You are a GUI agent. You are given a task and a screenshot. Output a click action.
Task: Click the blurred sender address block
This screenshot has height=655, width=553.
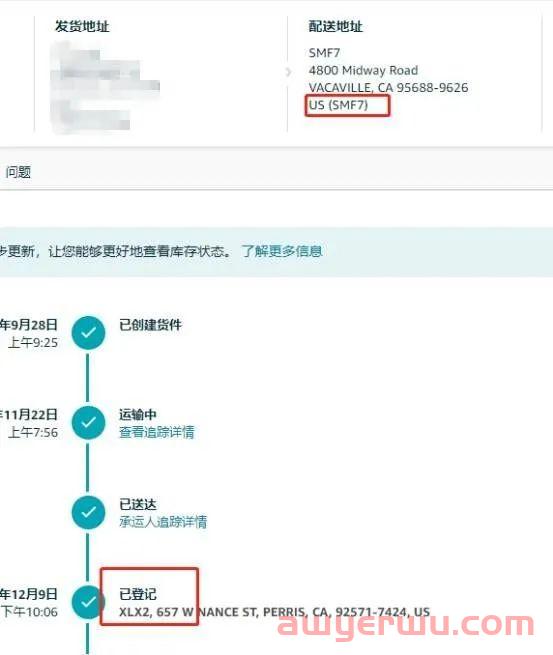coord(104,87)
